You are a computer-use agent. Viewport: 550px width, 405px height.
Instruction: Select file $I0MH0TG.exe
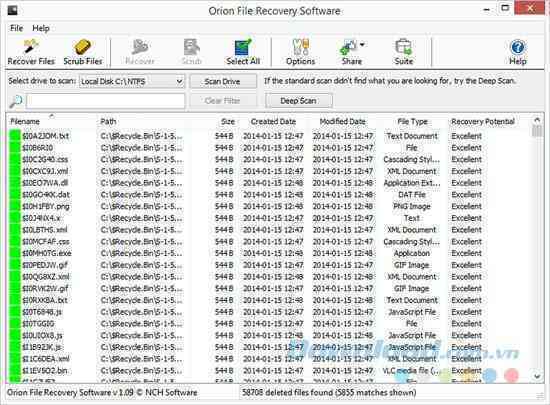47,253
